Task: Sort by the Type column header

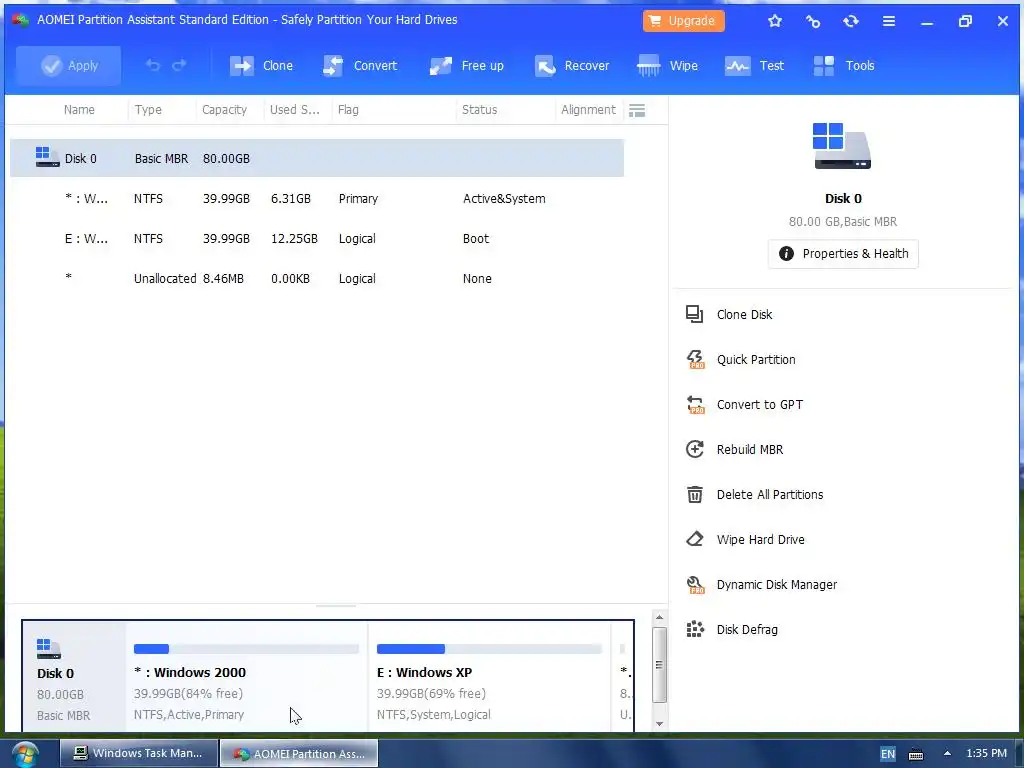Action: click(148, 110)
